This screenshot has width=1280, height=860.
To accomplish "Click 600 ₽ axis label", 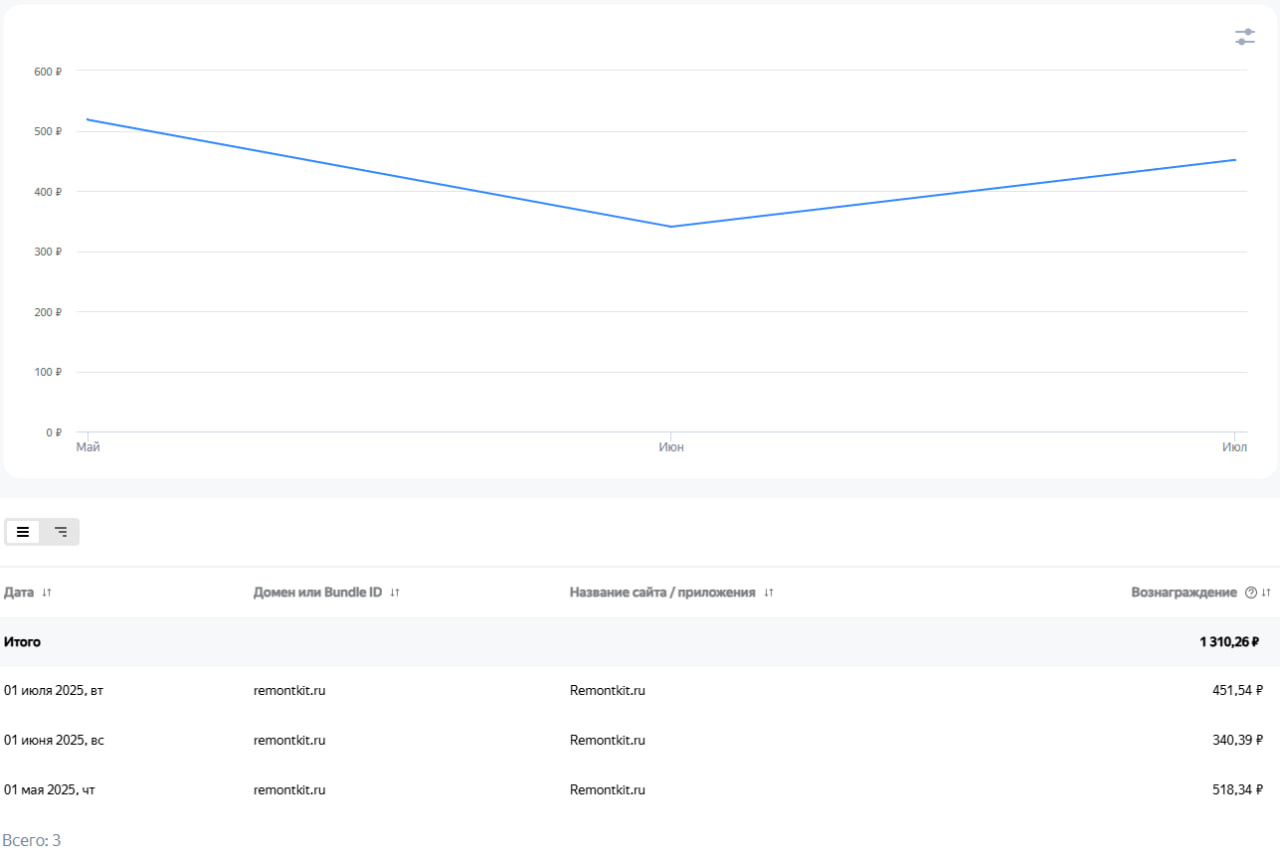I will click(x=48, y=71).
